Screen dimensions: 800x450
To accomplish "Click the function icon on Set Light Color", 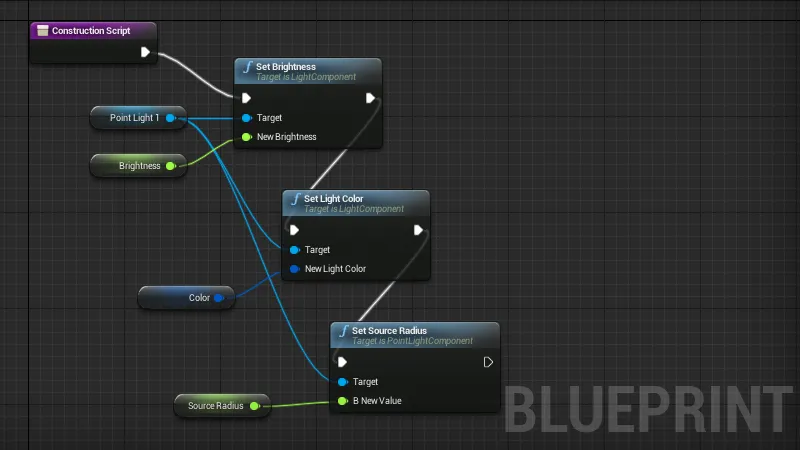I will (296, 199).
